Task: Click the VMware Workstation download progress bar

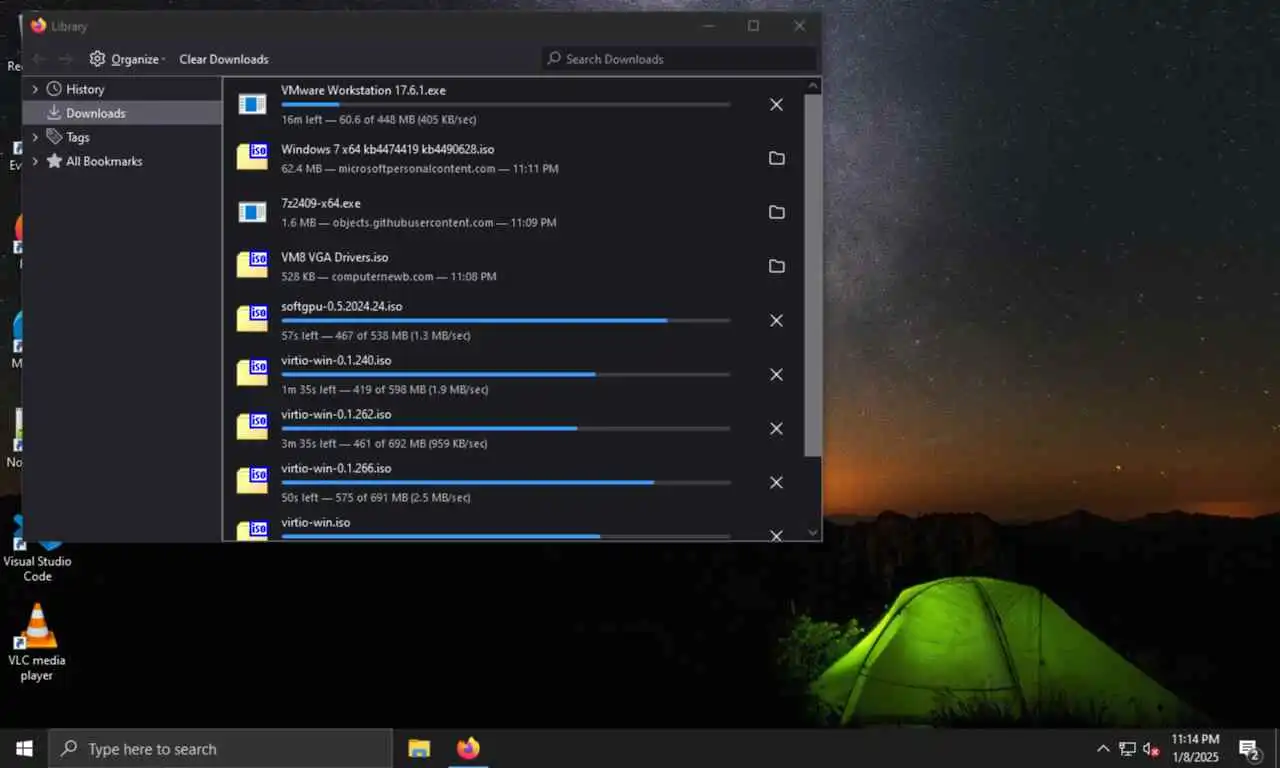Action: (506, 104)
